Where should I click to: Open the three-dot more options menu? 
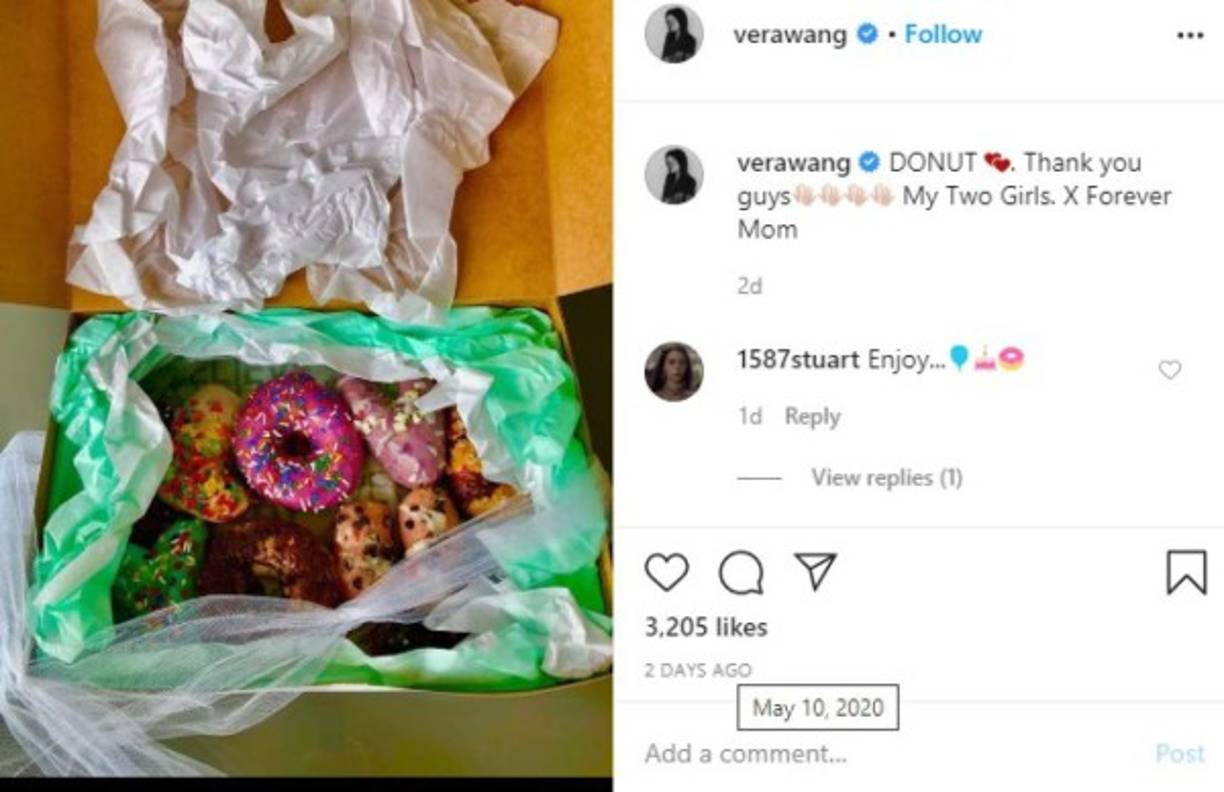coord(1190,36)
